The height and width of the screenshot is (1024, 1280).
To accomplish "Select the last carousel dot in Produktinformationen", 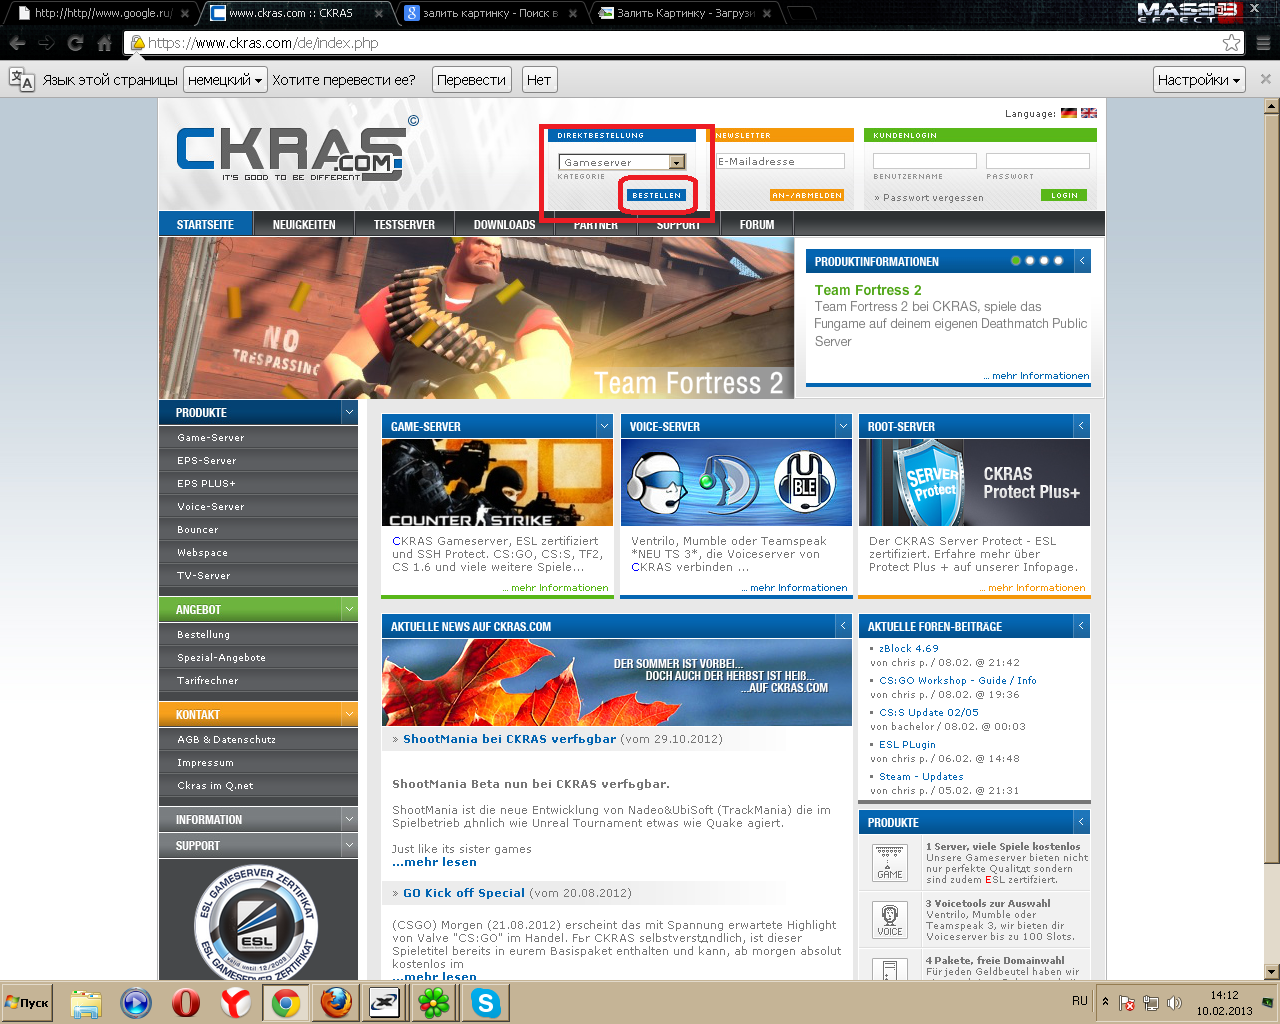I will [x=1058, y=261].
